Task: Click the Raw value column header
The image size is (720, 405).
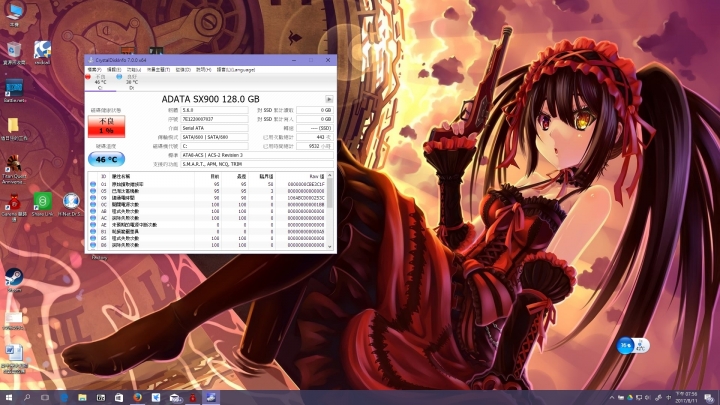Action: point(301,176)
